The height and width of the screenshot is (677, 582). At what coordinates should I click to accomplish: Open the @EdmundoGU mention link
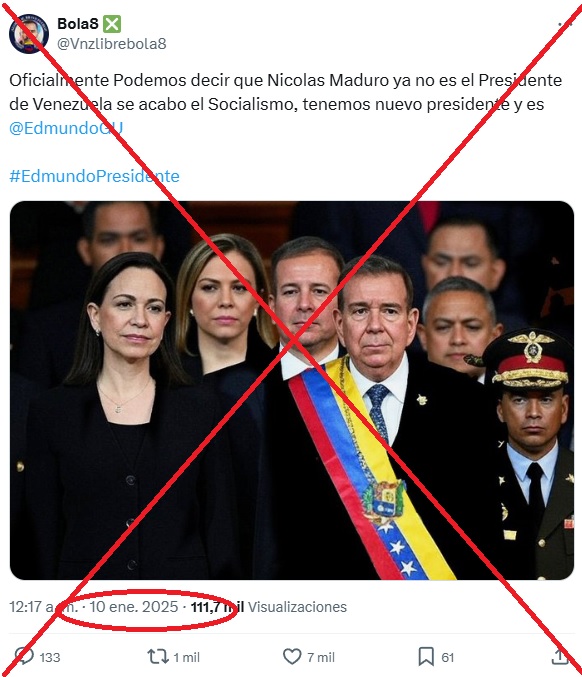point(66,128)
